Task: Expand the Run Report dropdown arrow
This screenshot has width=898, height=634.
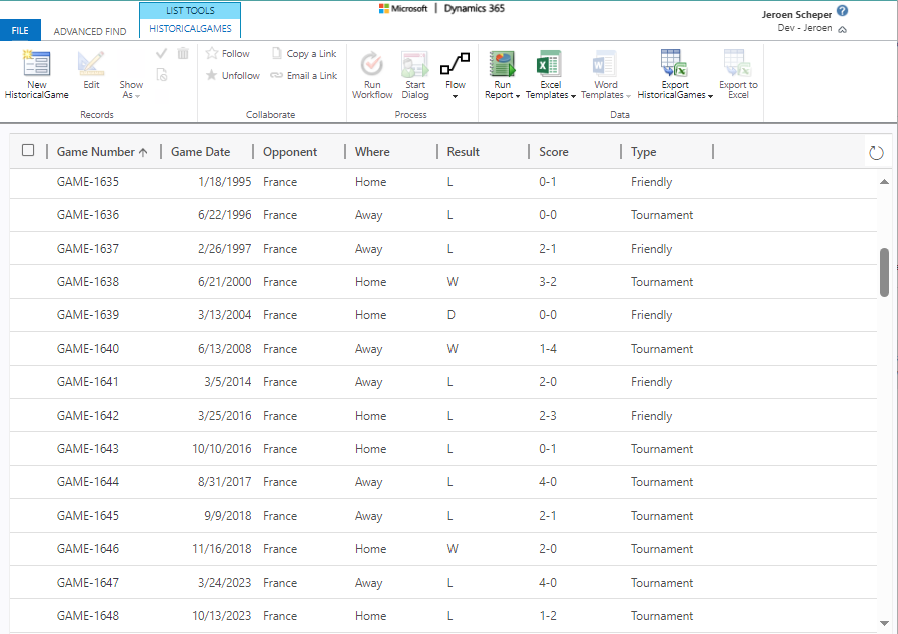Action: [x=518, y=96]
